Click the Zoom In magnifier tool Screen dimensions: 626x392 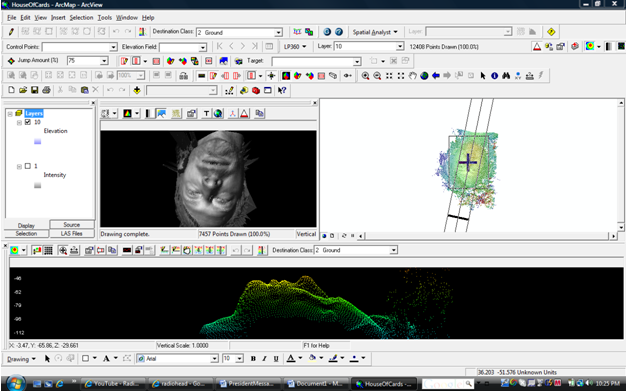[365, 75]
